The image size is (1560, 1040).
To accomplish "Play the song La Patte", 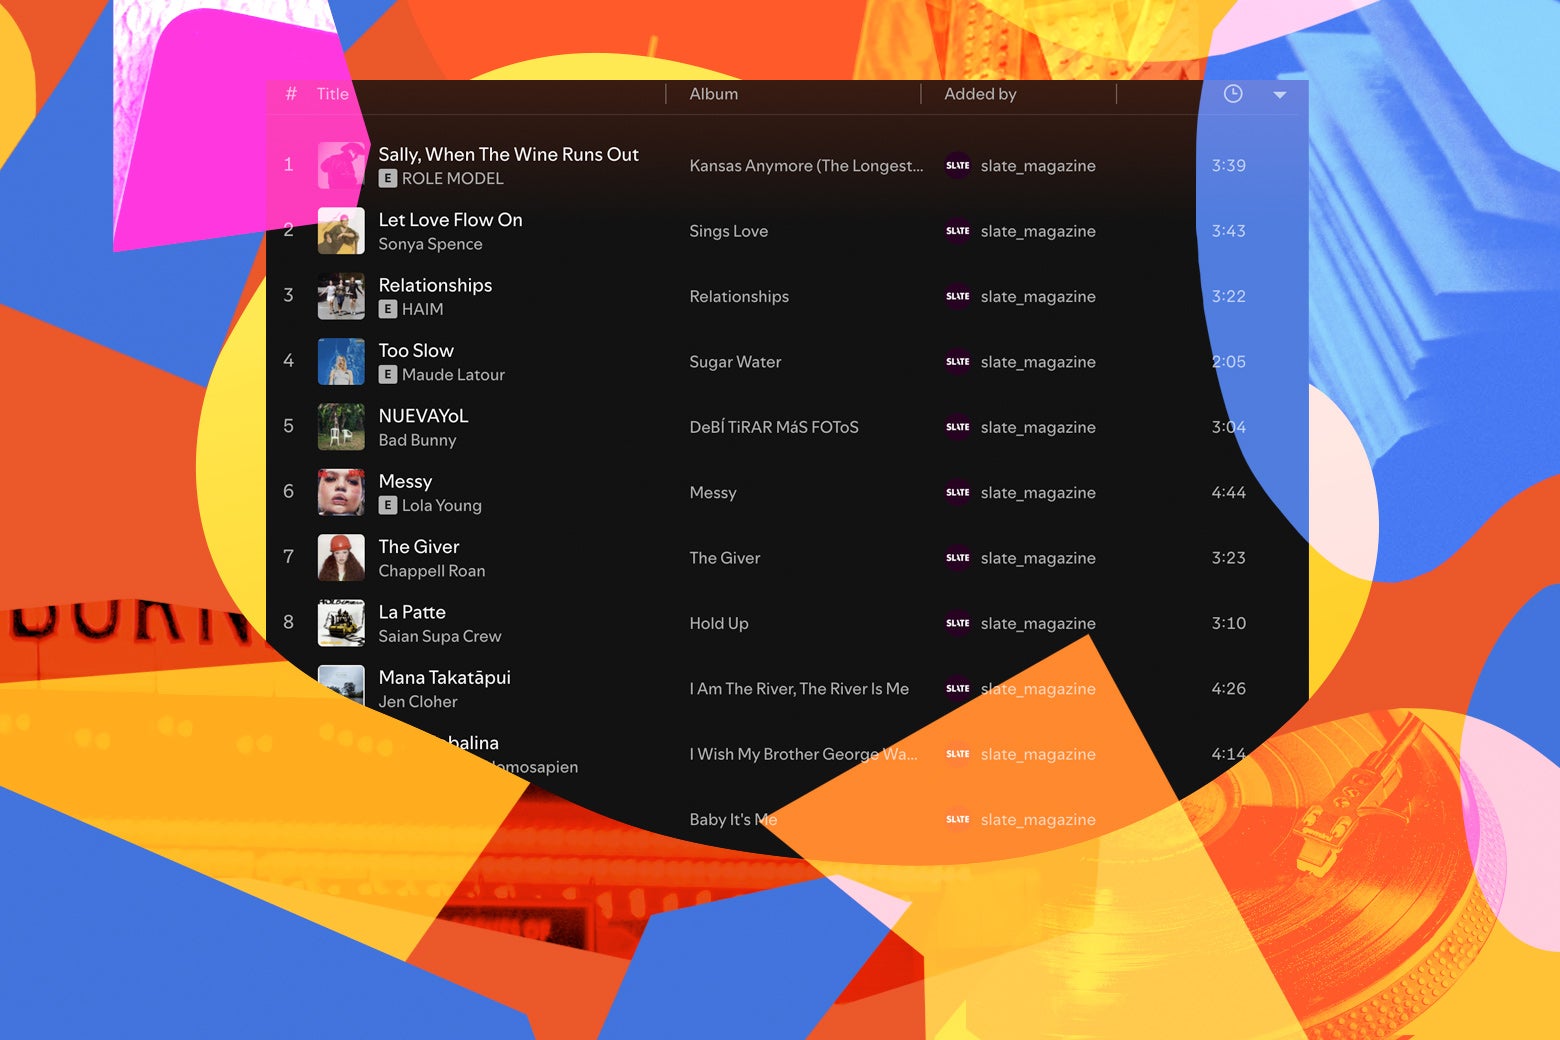I will (x=412, y=612).
